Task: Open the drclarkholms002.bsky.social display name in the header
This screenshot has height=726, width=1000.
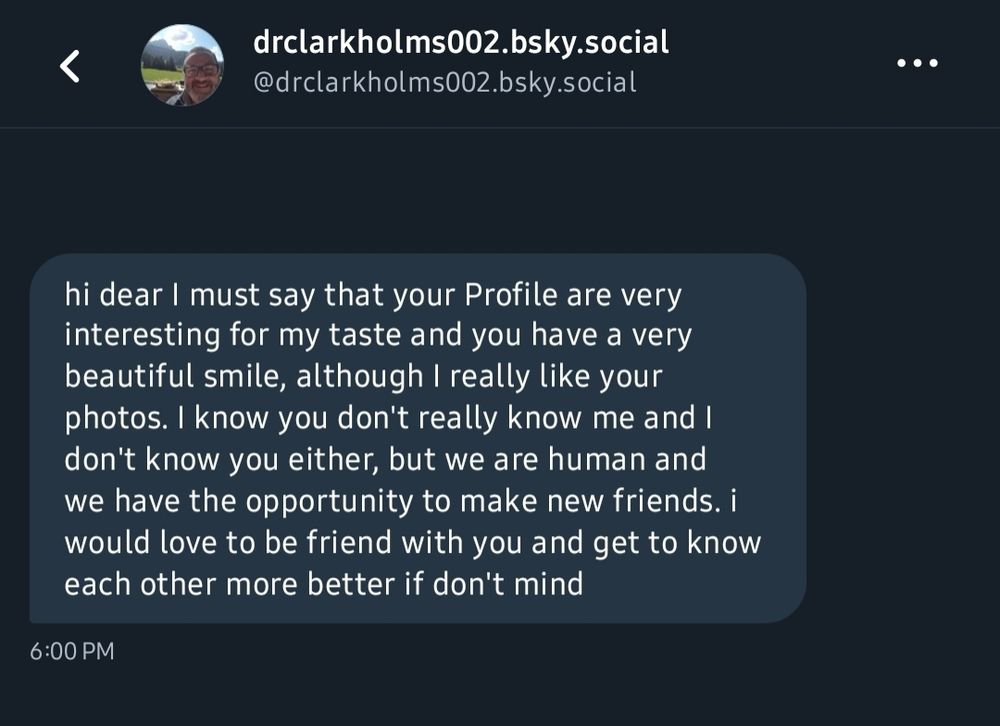Action: pyautogui.click(x=460, y=43)
